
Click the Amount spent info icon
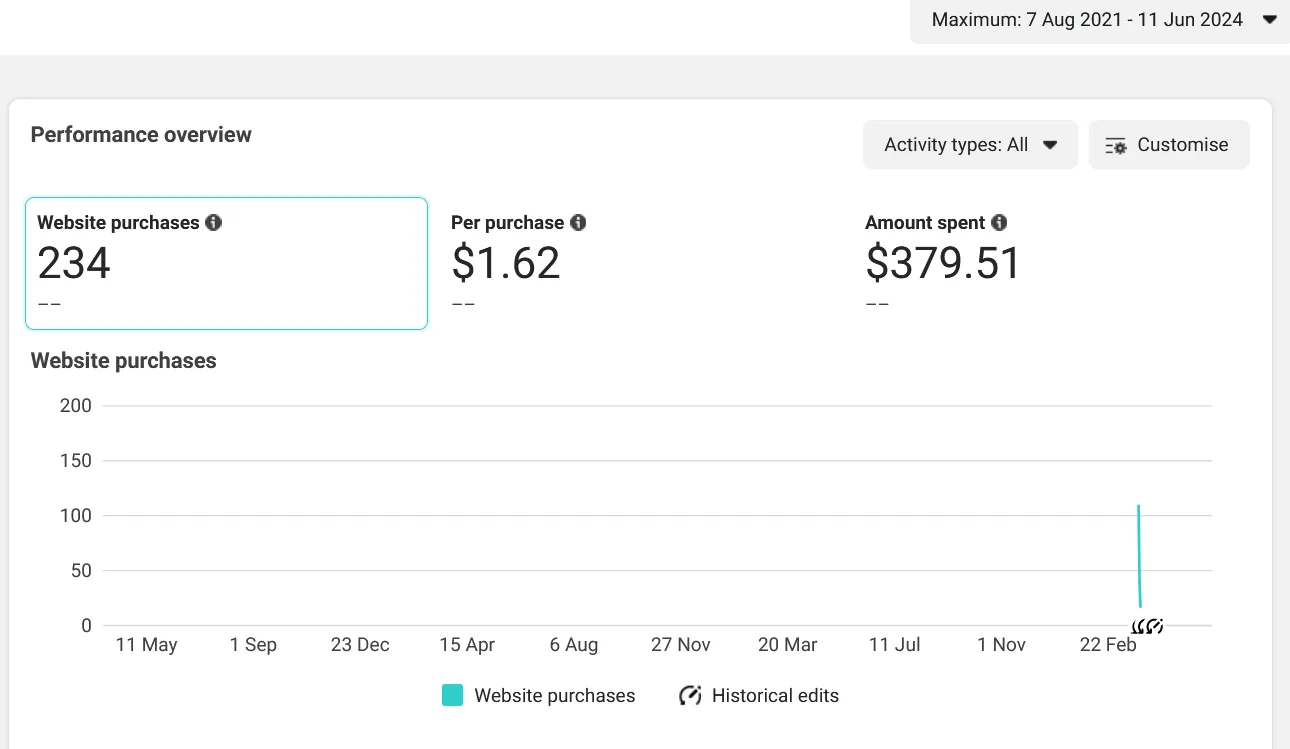click(999, 223)
